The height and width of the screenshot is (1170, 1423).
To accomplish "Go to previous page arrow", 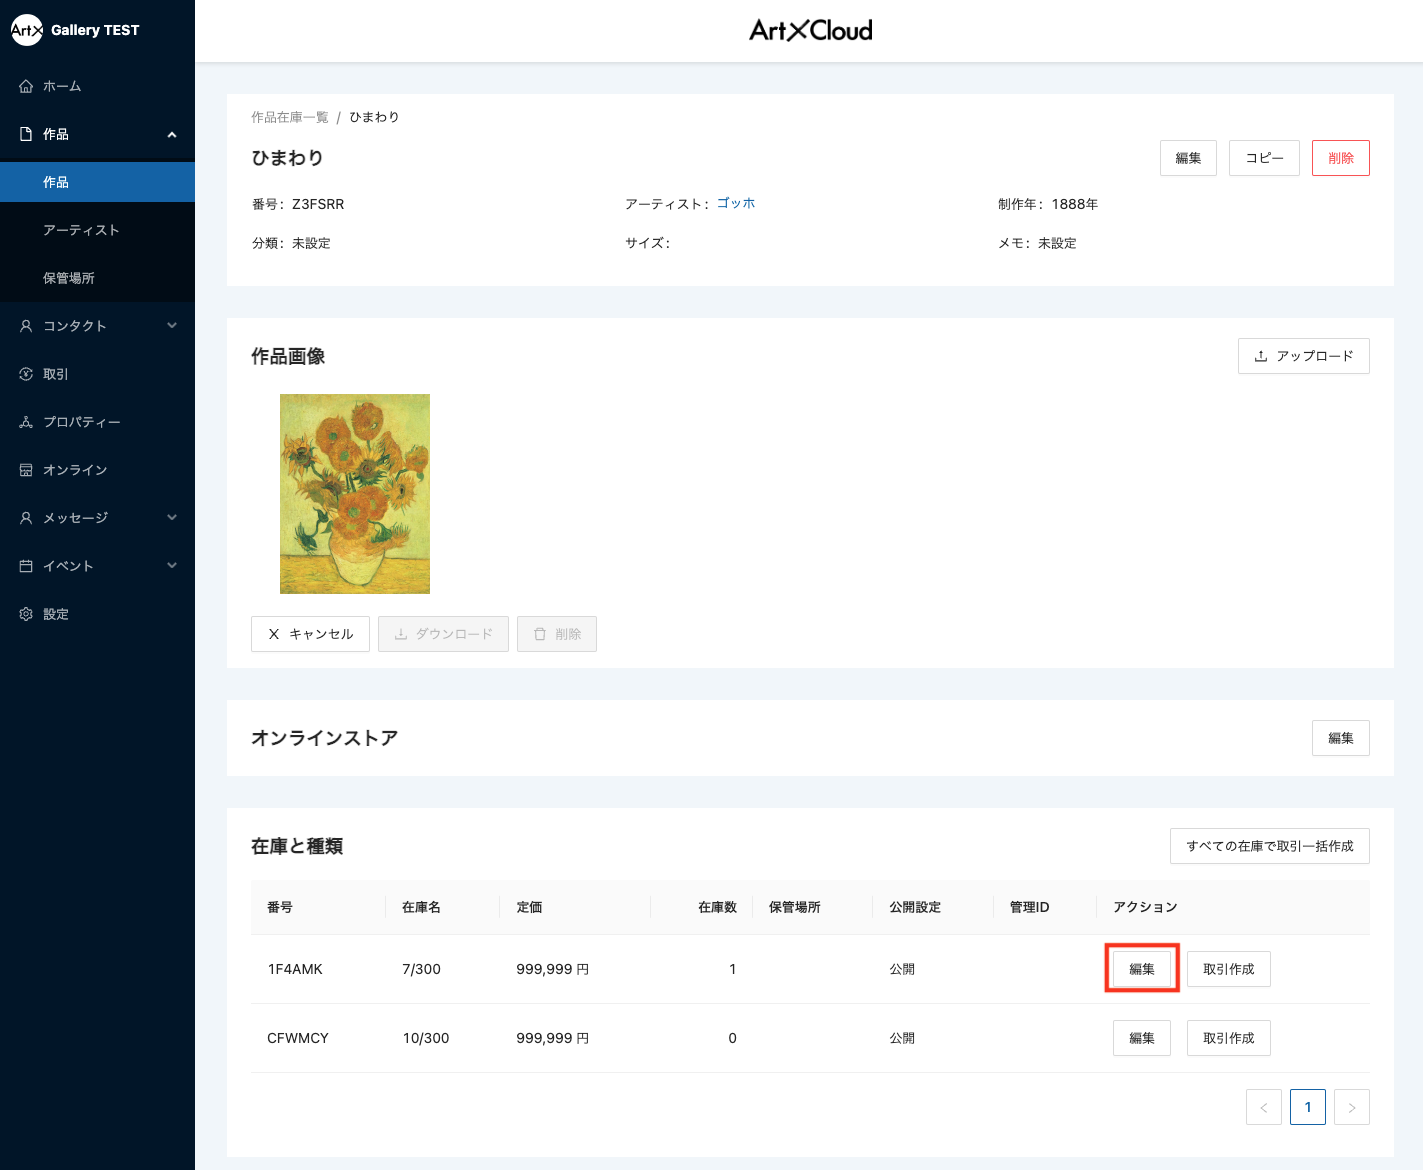I will tap(1264, 1107).
